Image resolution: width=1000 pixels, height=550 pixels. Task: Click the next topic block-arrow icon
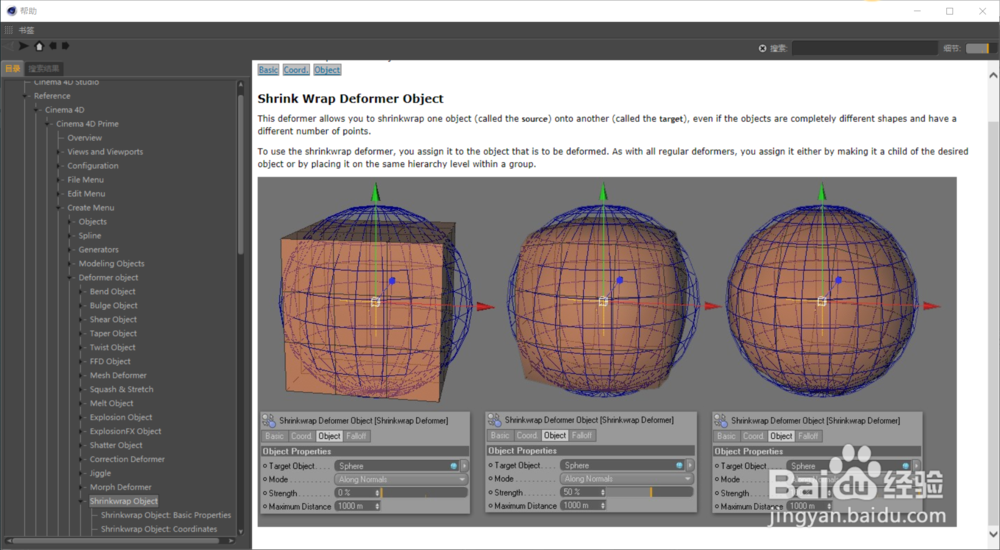click(x=65, y=46)
